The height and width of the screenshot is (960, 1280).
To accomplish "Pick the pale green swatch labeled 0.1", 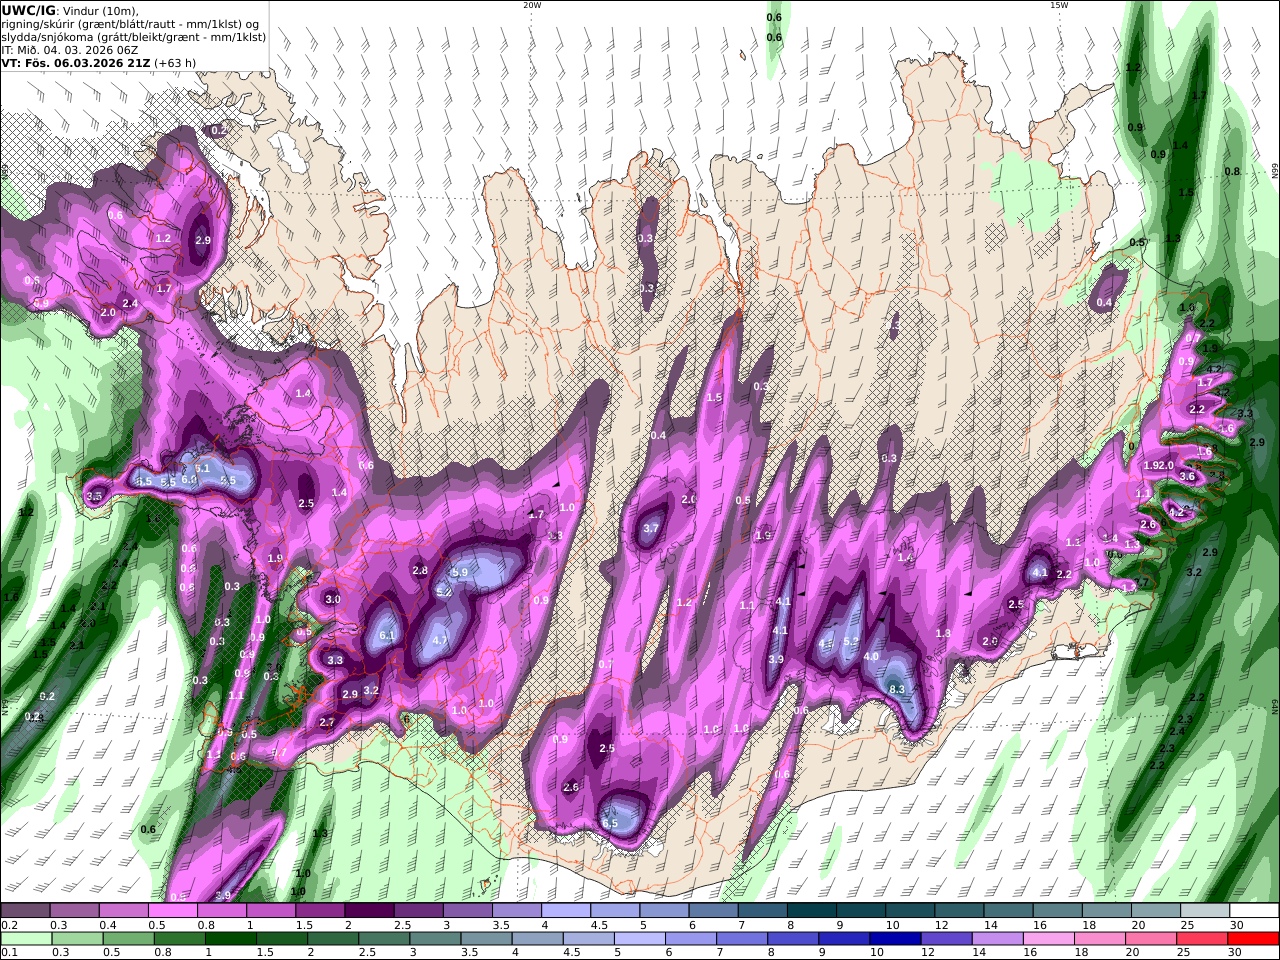I will point(26,939).
